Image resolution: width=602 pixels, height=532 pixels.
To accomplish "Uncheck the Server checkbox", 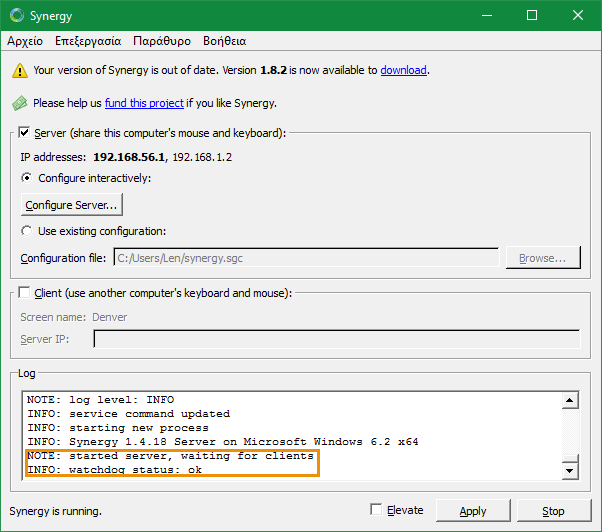I will [24, 133].
